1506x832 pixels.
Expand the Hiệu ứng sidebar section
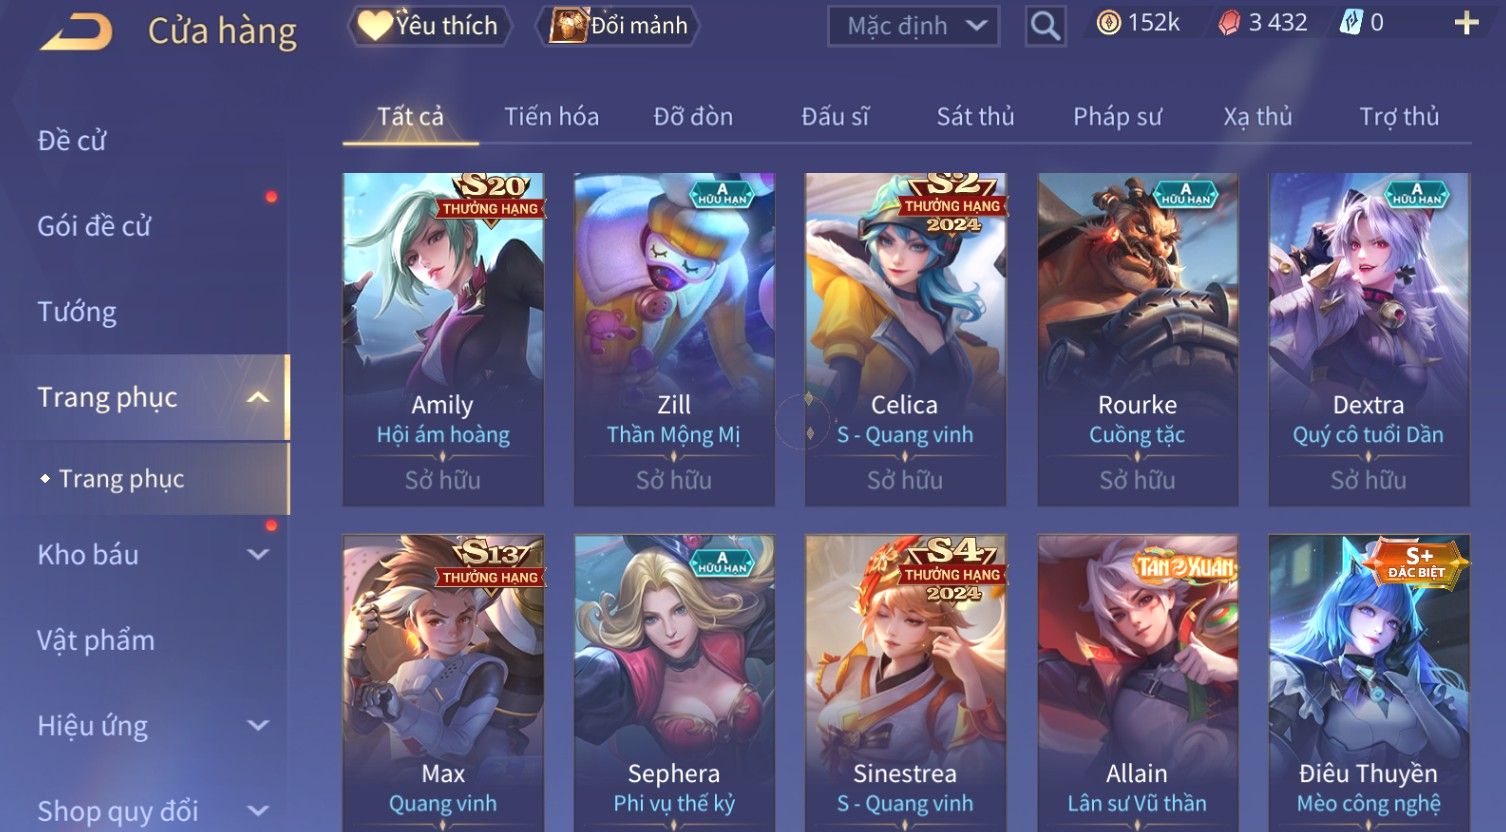coord(258,726)
